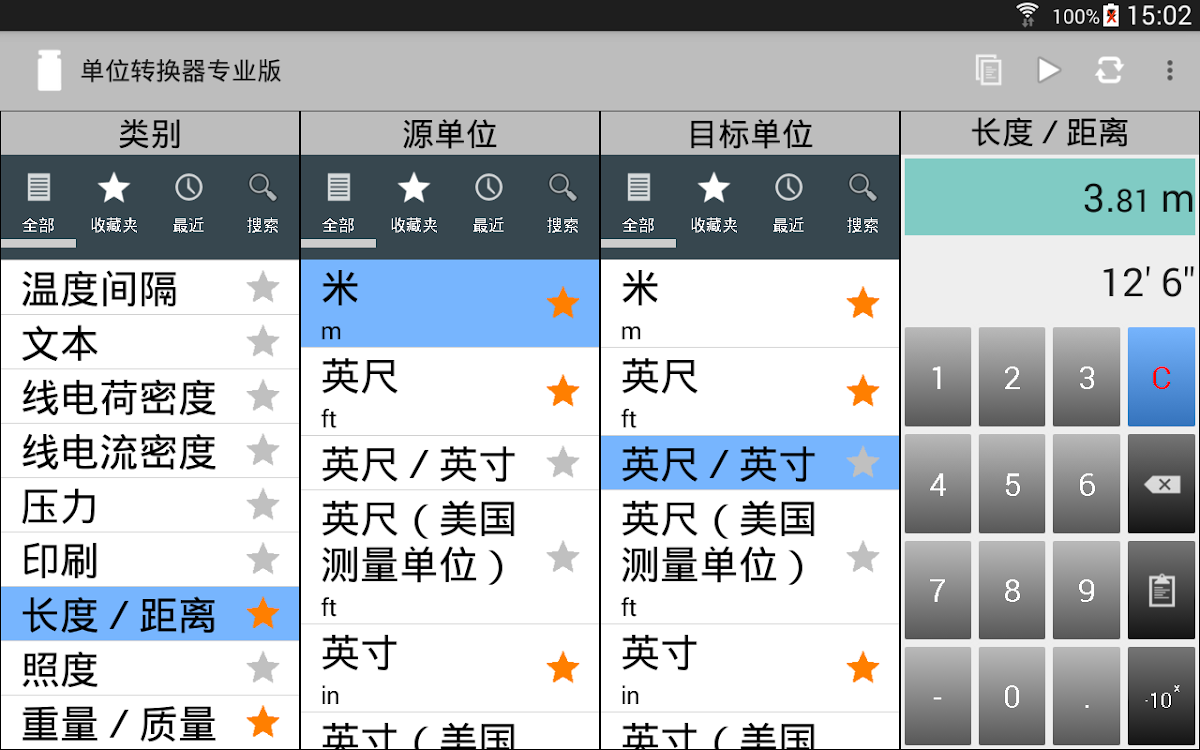
Task: Open 收藏夹 favorites in 目标单位 column
Action: pyautogui.click(x=713, y=204)
